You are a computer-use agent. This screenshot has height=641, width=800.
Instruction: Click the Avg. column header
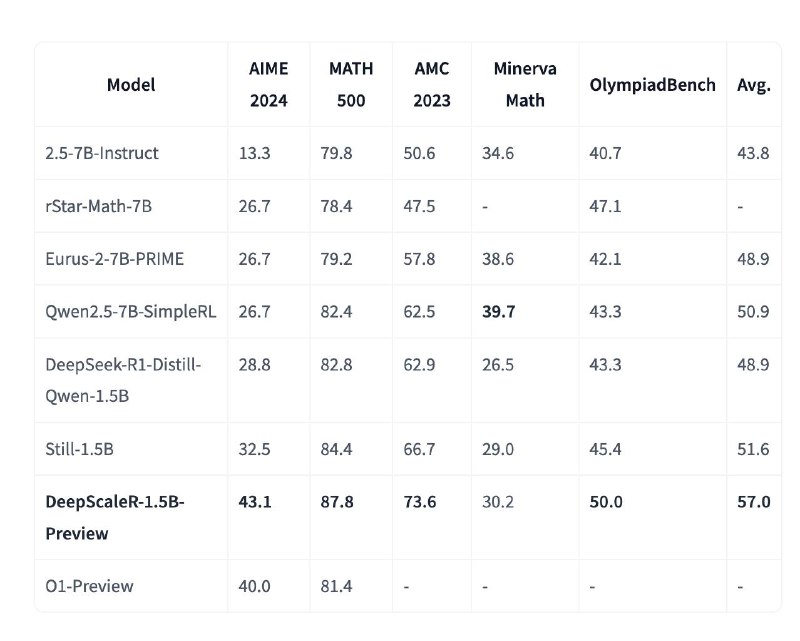[754, 85]
